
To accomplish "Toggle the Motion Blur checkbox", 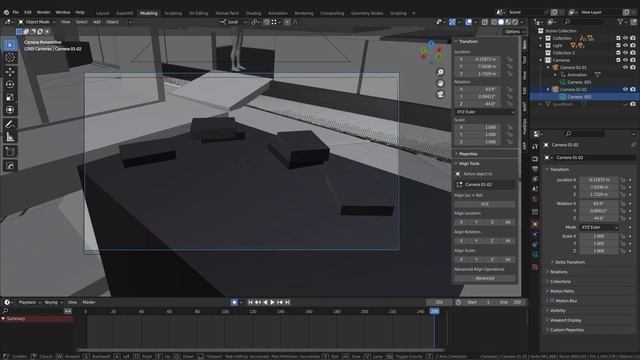I will point(552,300).
